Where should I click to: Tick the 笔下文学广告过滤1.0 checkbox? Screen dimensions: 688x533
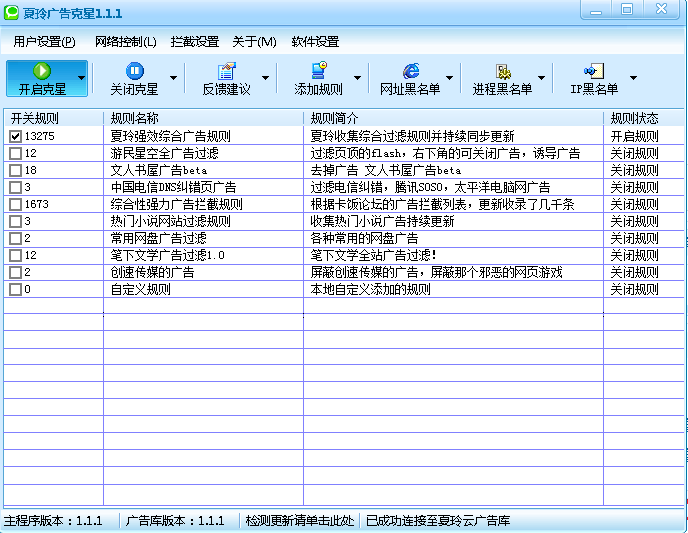(15, 256)
